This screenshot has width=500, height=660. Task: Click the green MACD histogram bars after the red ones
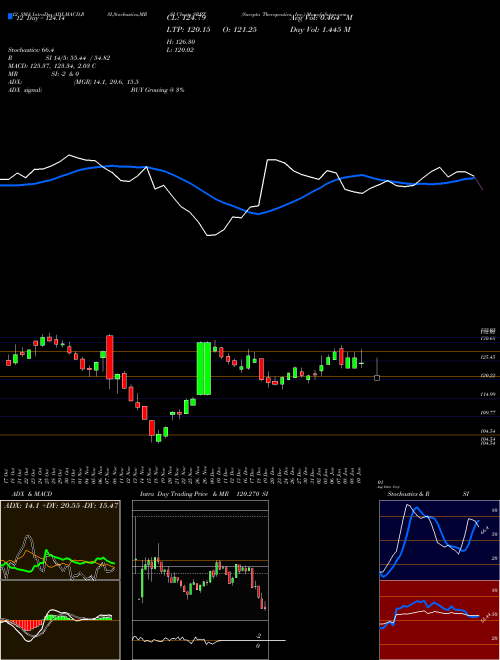[58, 617]
